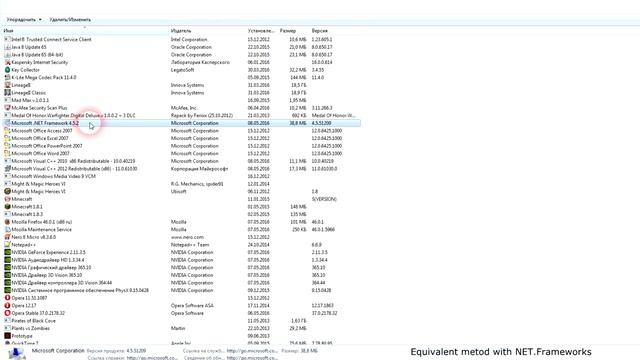Select Microsoft Windows Media Video 9 VCM
Image resolution: width=640 pixels, height=360 pixels.
[x=181, y=176]
